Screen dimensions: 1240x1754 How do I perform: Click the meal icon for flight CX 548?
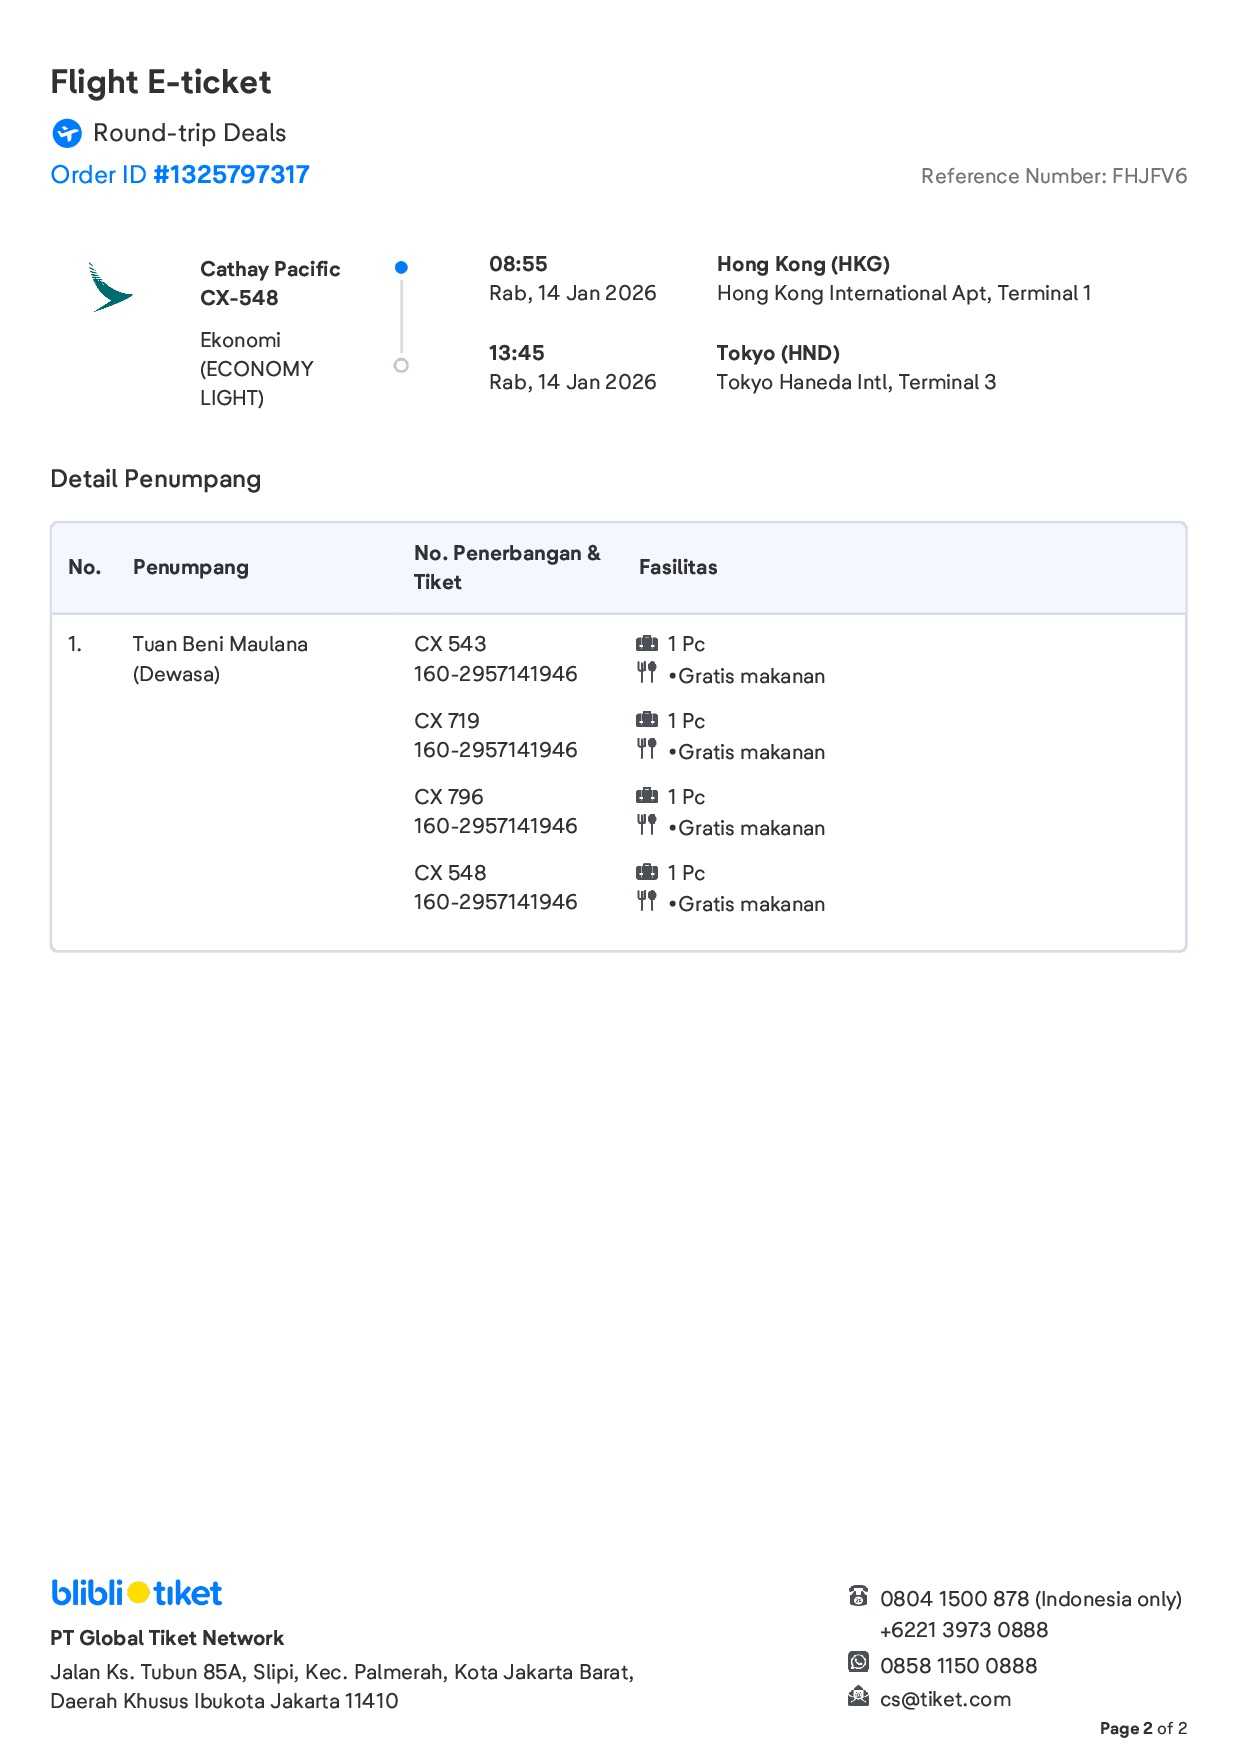click(x=647, y=901)
